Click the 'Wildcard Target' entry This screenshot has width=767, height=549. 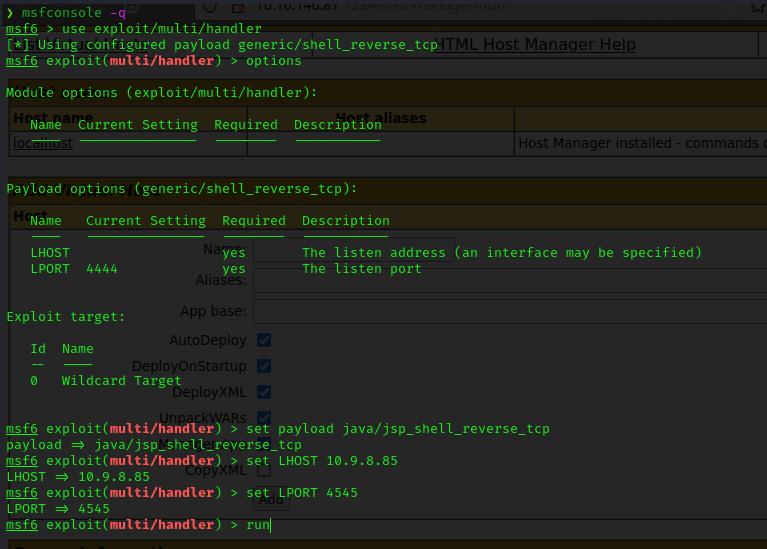(x=121, y=381)
